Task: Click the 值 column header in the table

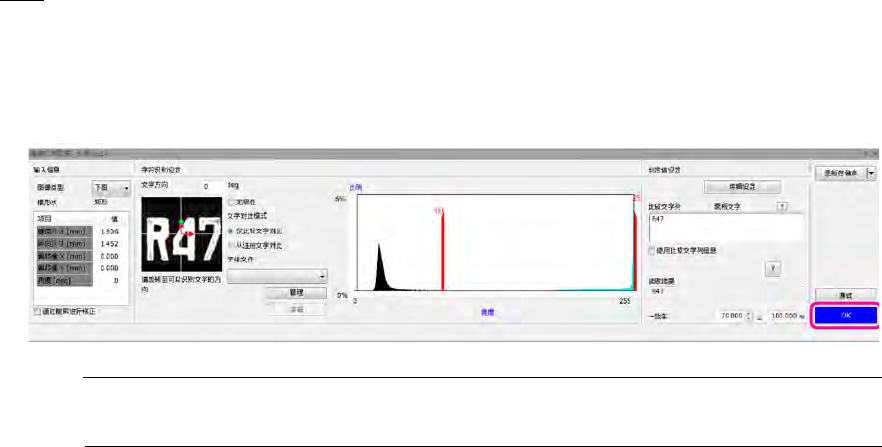Action: 114,219
